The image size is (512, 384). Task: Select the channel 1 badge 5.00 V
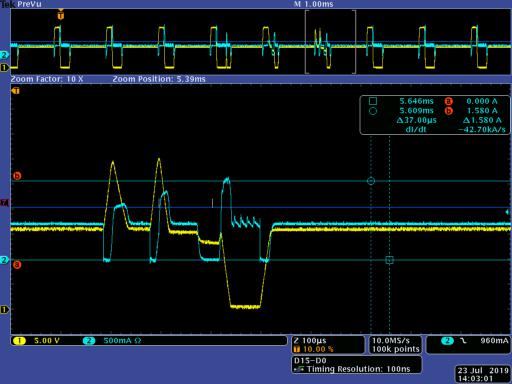click(x=36, y=341)
